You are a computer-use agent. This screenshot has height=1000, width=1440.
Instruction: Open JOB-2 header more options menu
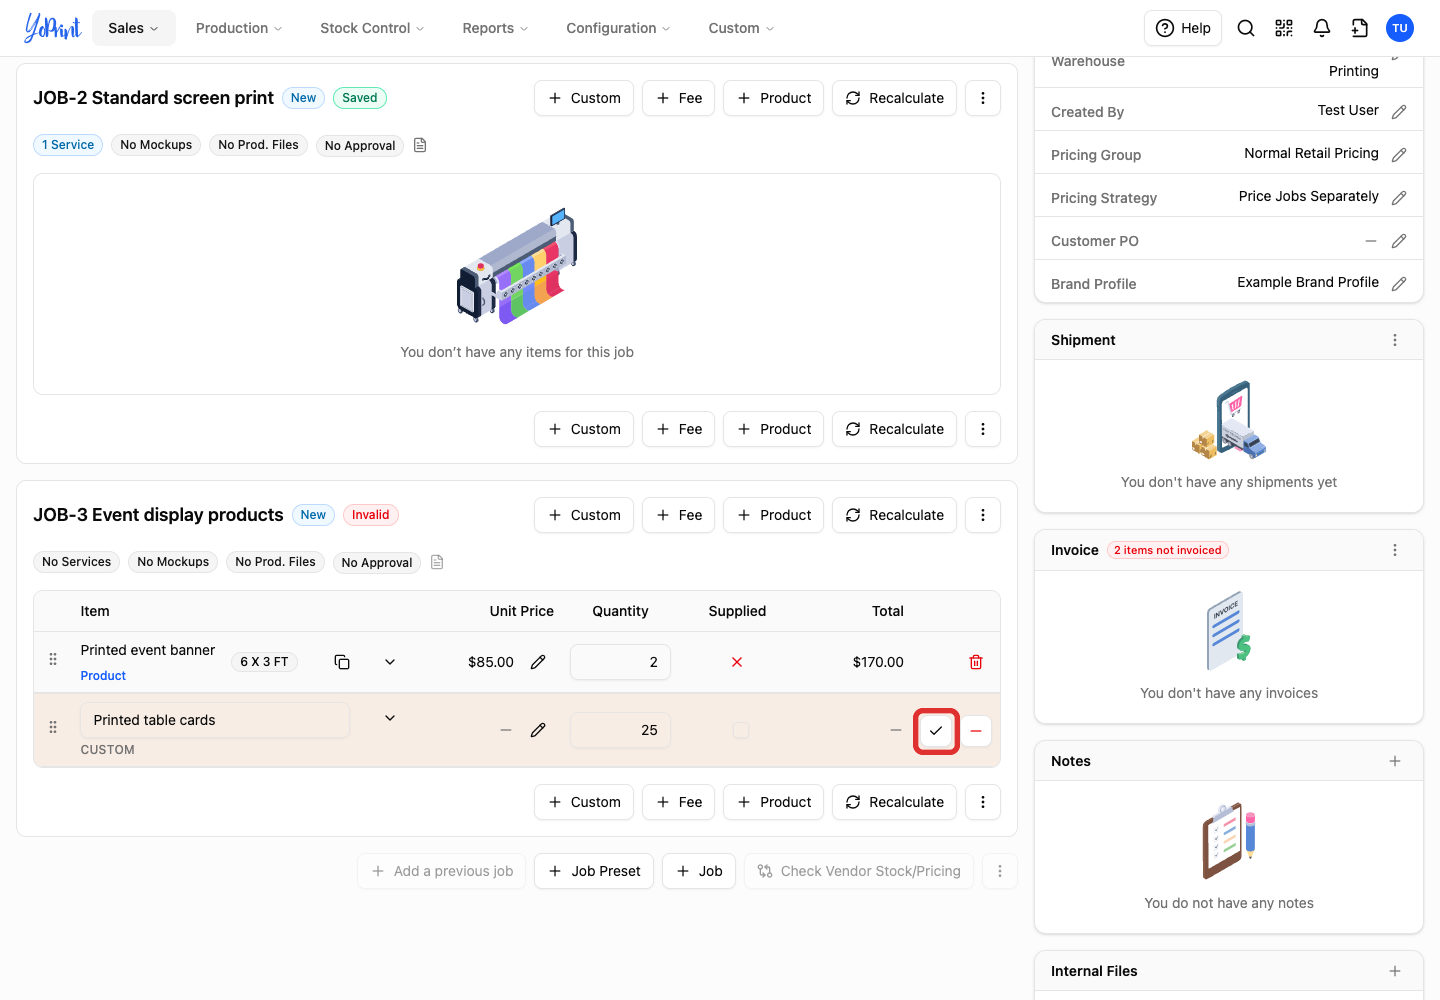tap(983, 98)
